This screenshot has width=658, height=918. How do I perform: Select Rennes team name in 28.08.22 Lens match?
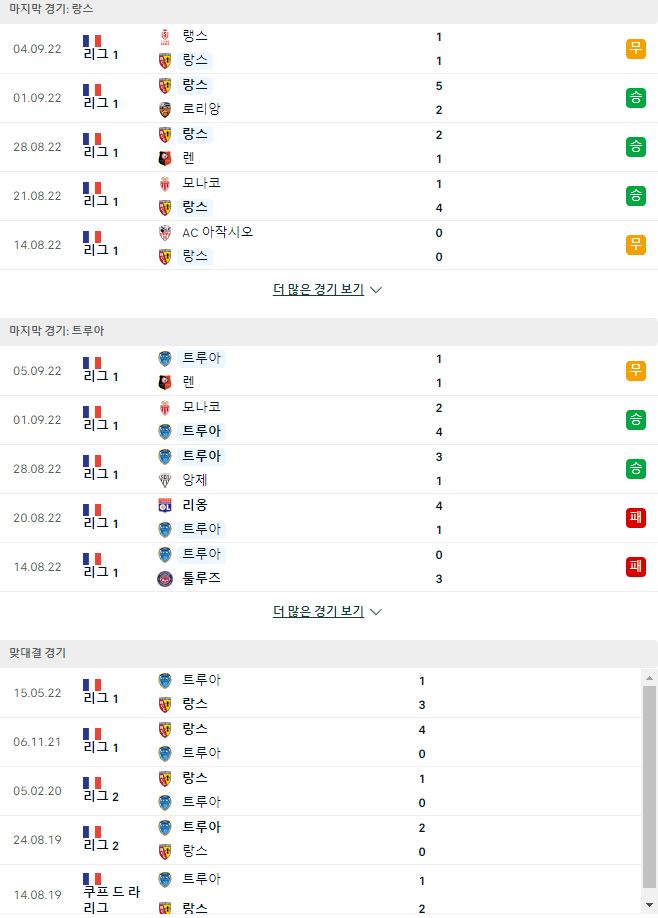[x=189, y=158]
